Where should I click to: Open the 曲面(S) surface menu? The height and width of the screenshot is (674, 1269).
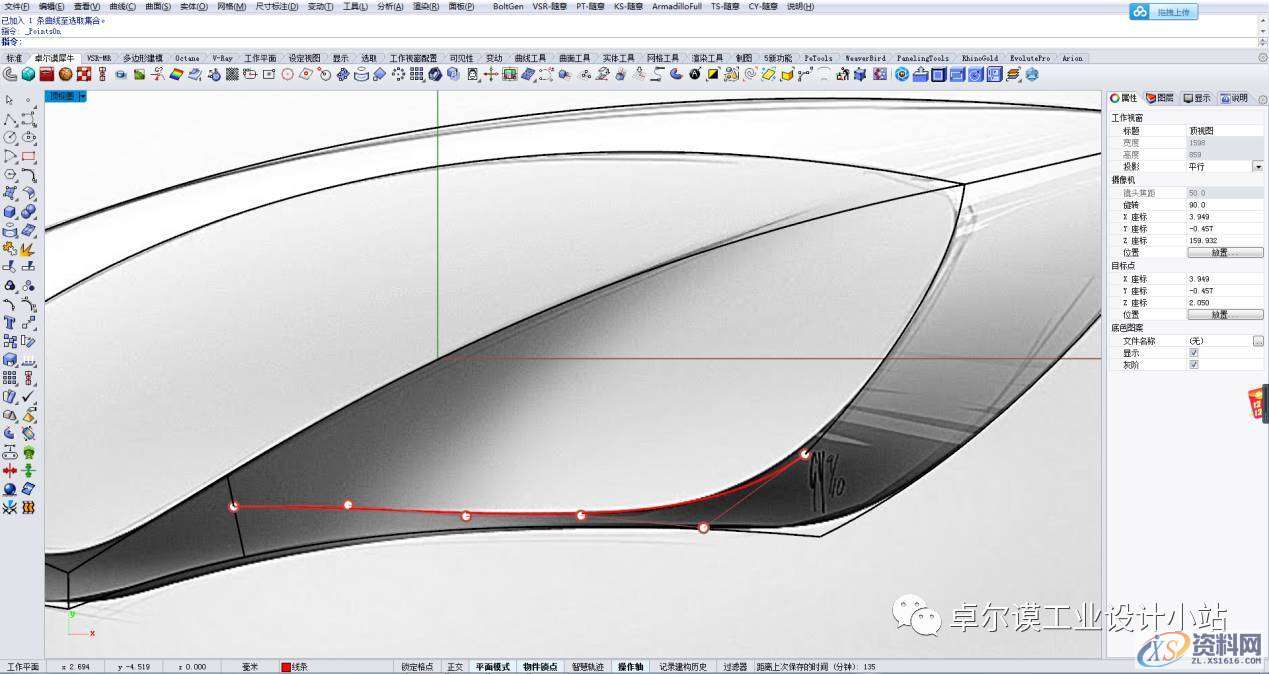click(x=159, y=6)
